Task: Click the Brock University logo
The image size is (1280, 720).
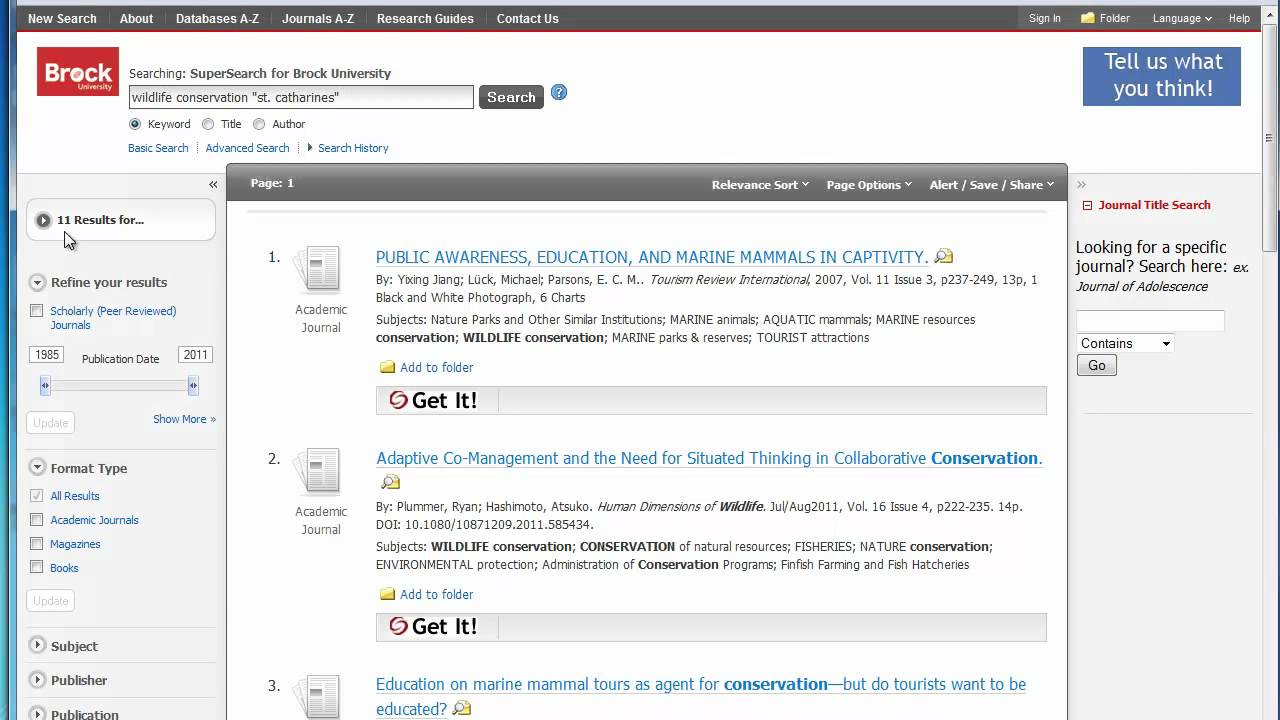Action: tap(78, 72)
